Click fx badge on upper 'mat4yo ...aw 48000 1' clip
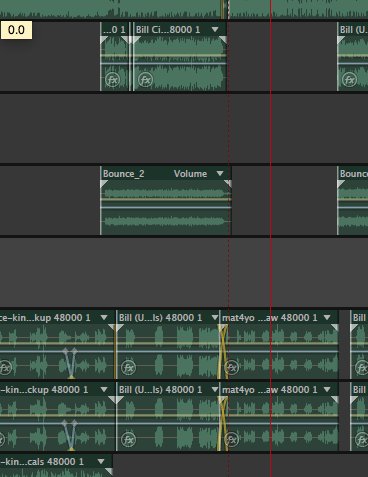Screen dimensions: 368x477 pyautogui.click(x=231, y=367)
